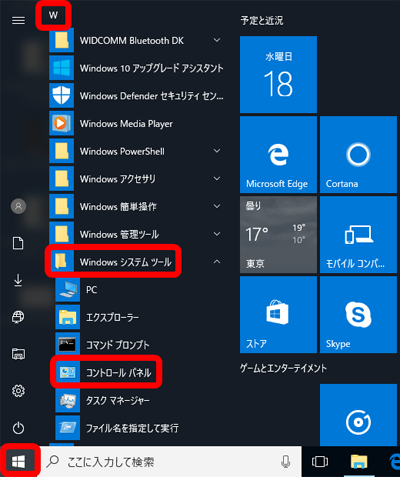Open the Cortana tile

(x=358, y=154)
